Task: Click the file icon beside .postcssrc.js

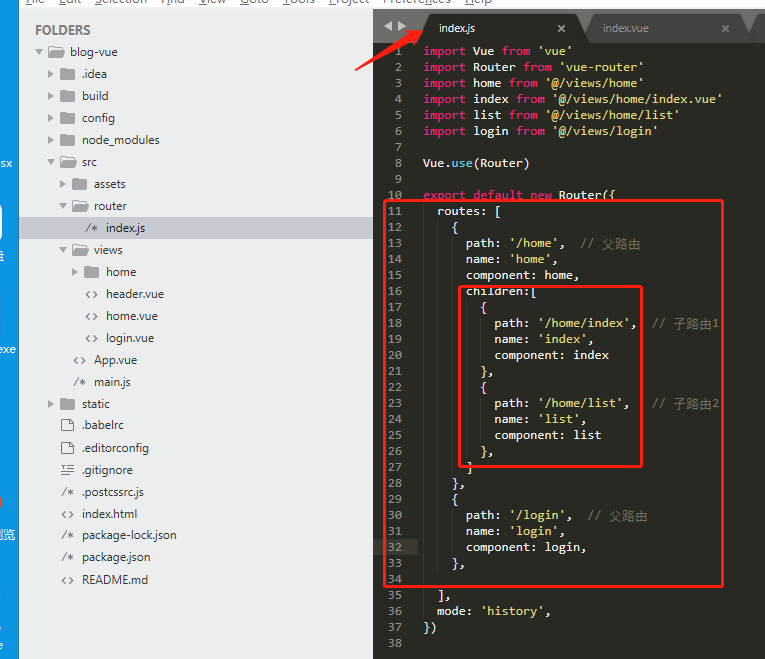Action: pyautogui.click(x=68, y=492)
